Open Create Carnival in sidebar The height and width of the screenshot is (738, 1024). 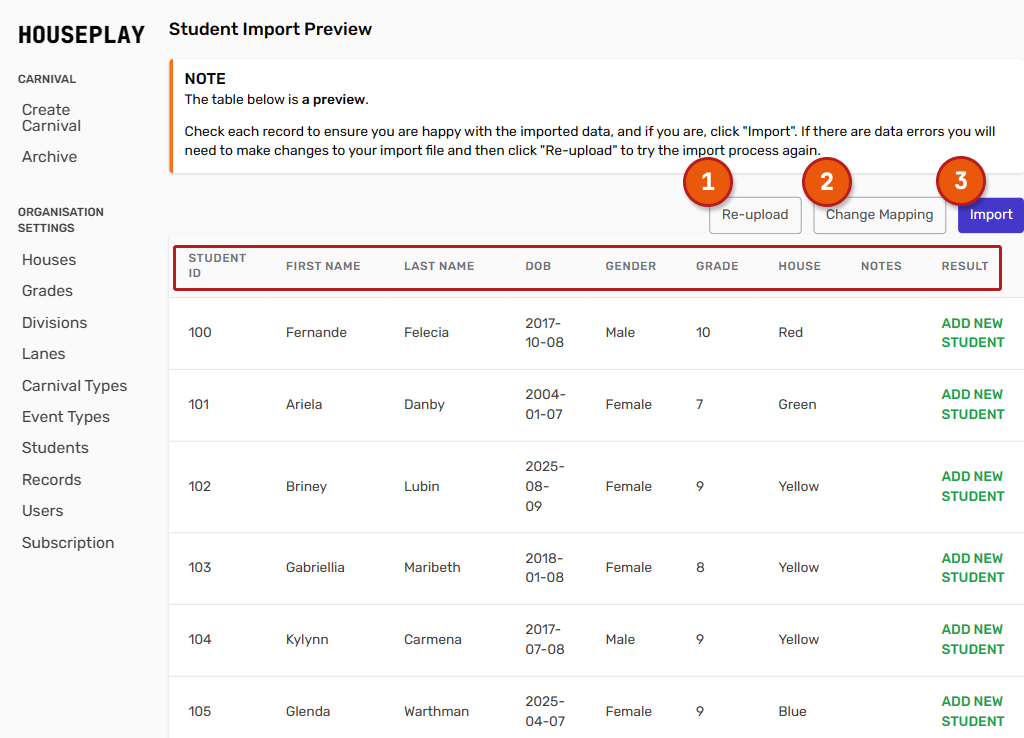tap(52, 118)
